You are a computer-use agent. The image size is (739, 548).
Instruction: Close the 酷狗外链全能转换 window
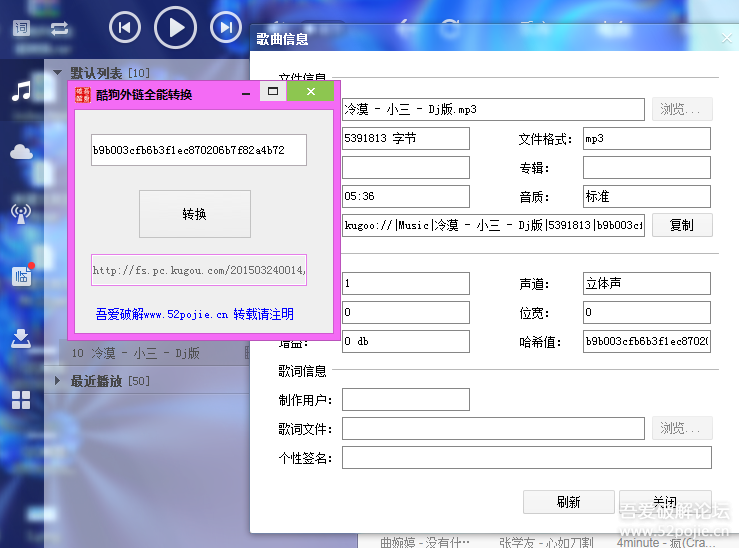[x=311, y=91]
